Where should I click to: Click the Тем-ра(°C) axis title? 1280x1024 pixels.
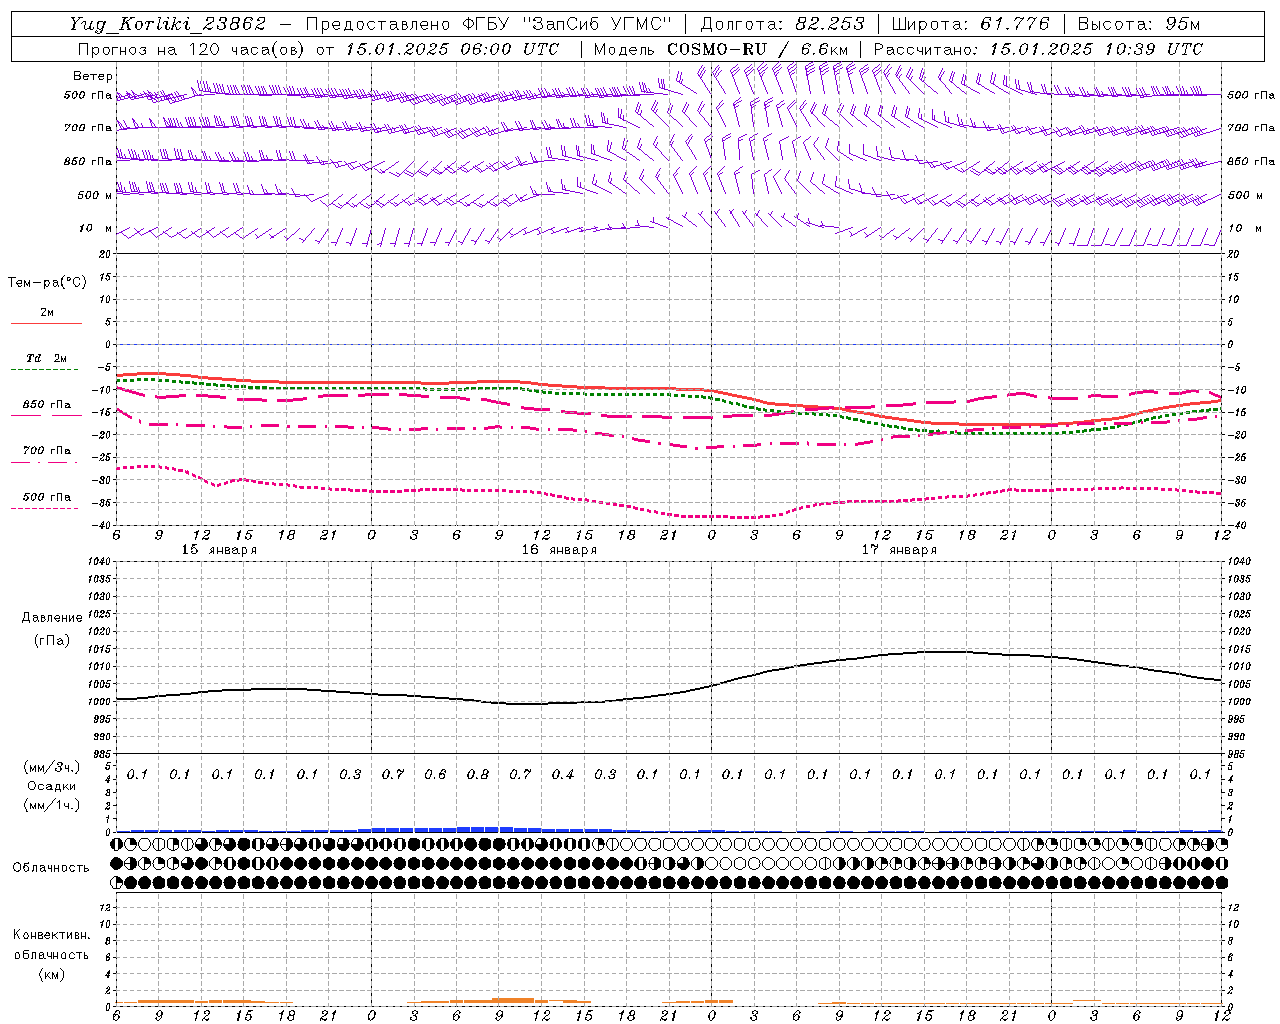coord(47,283)
